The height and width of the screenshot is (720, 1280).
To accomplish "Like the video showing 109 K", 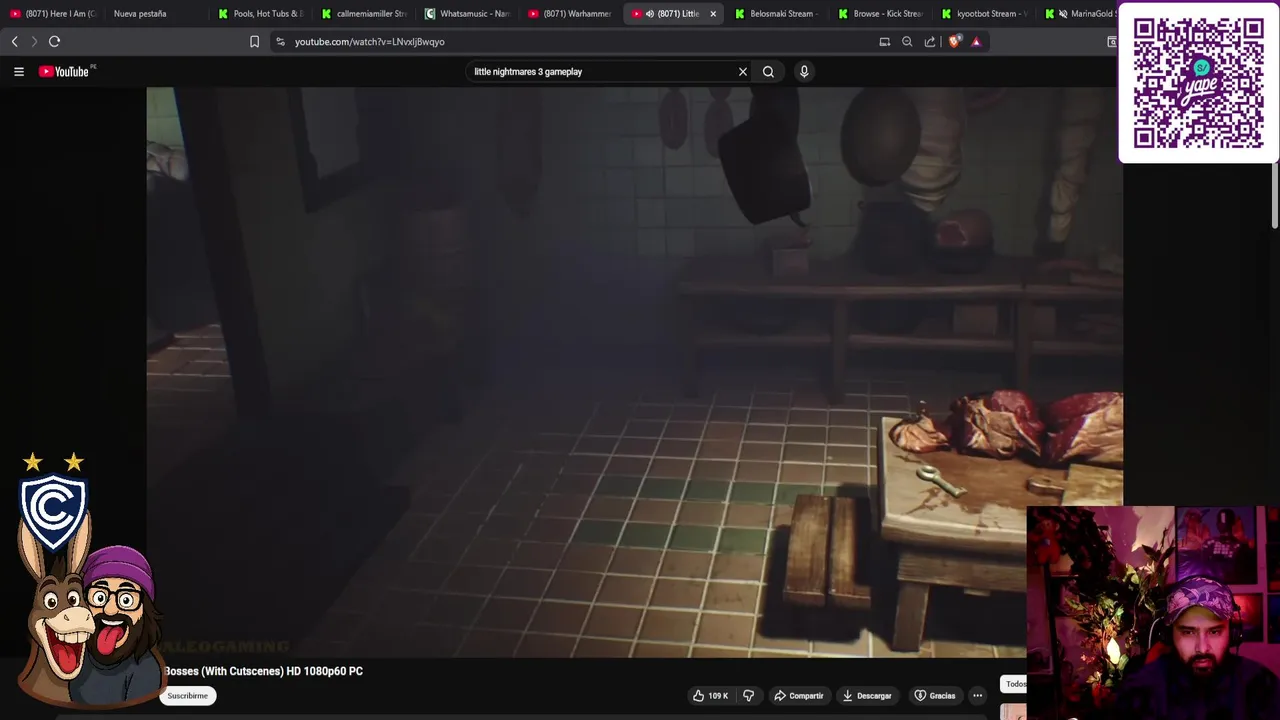I will [x=711, y=695].
